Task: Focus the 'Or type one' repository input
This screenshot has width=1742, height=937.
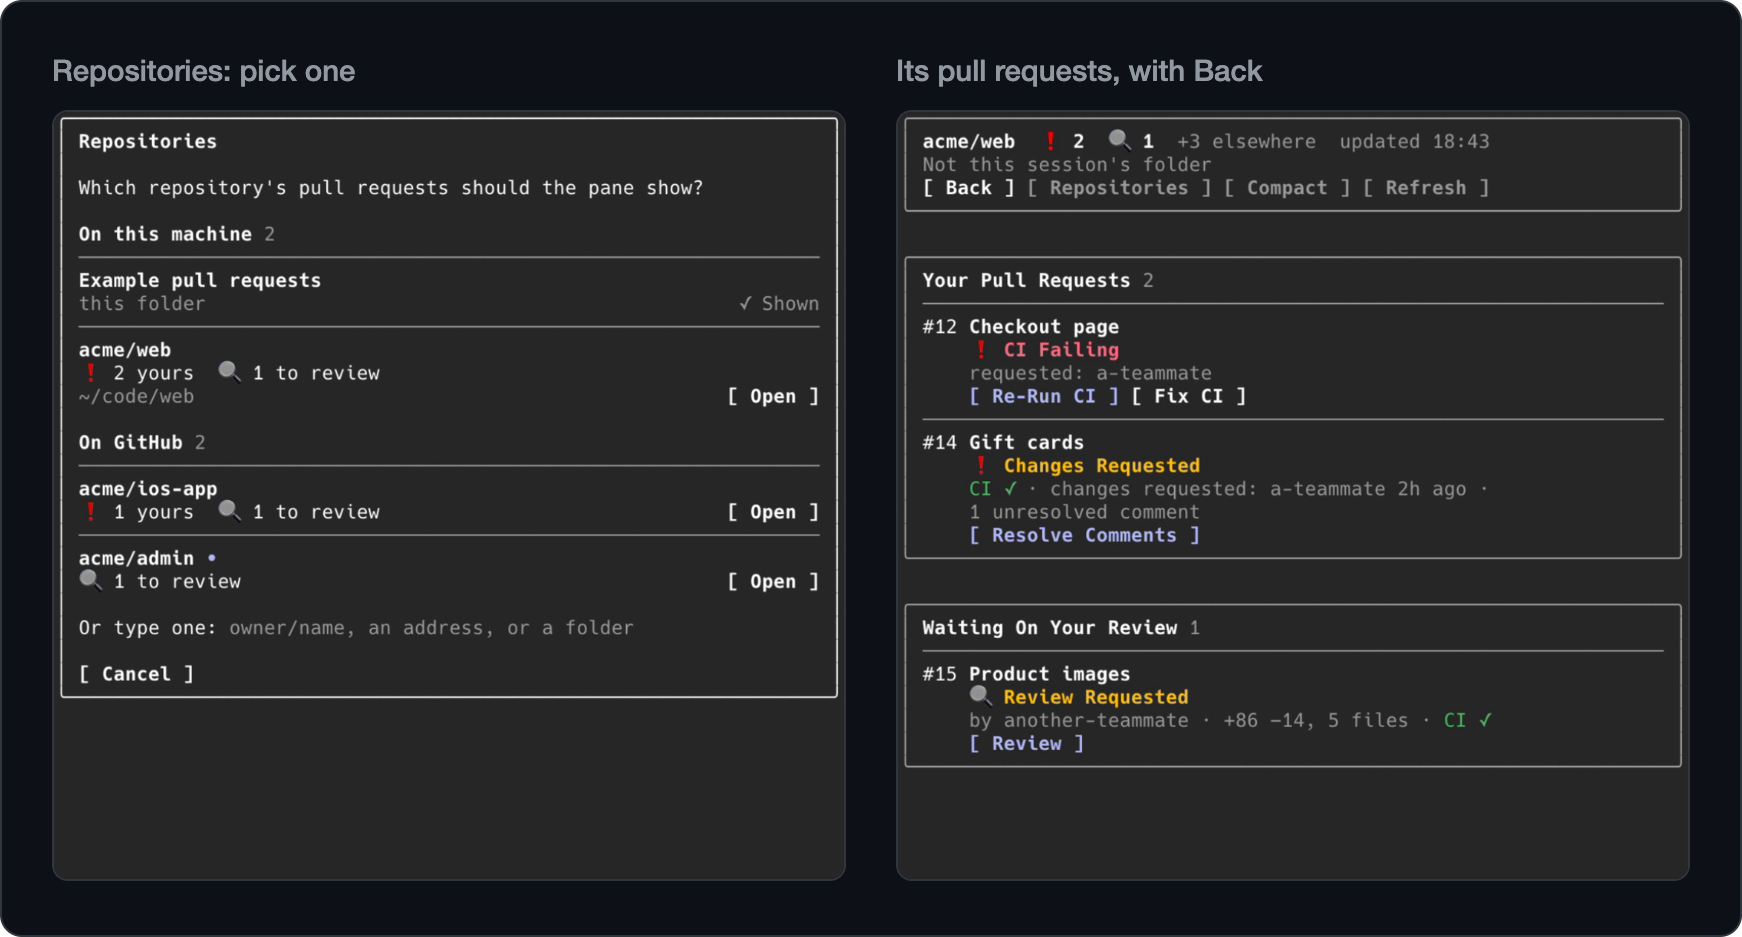Action: (431, 628)
